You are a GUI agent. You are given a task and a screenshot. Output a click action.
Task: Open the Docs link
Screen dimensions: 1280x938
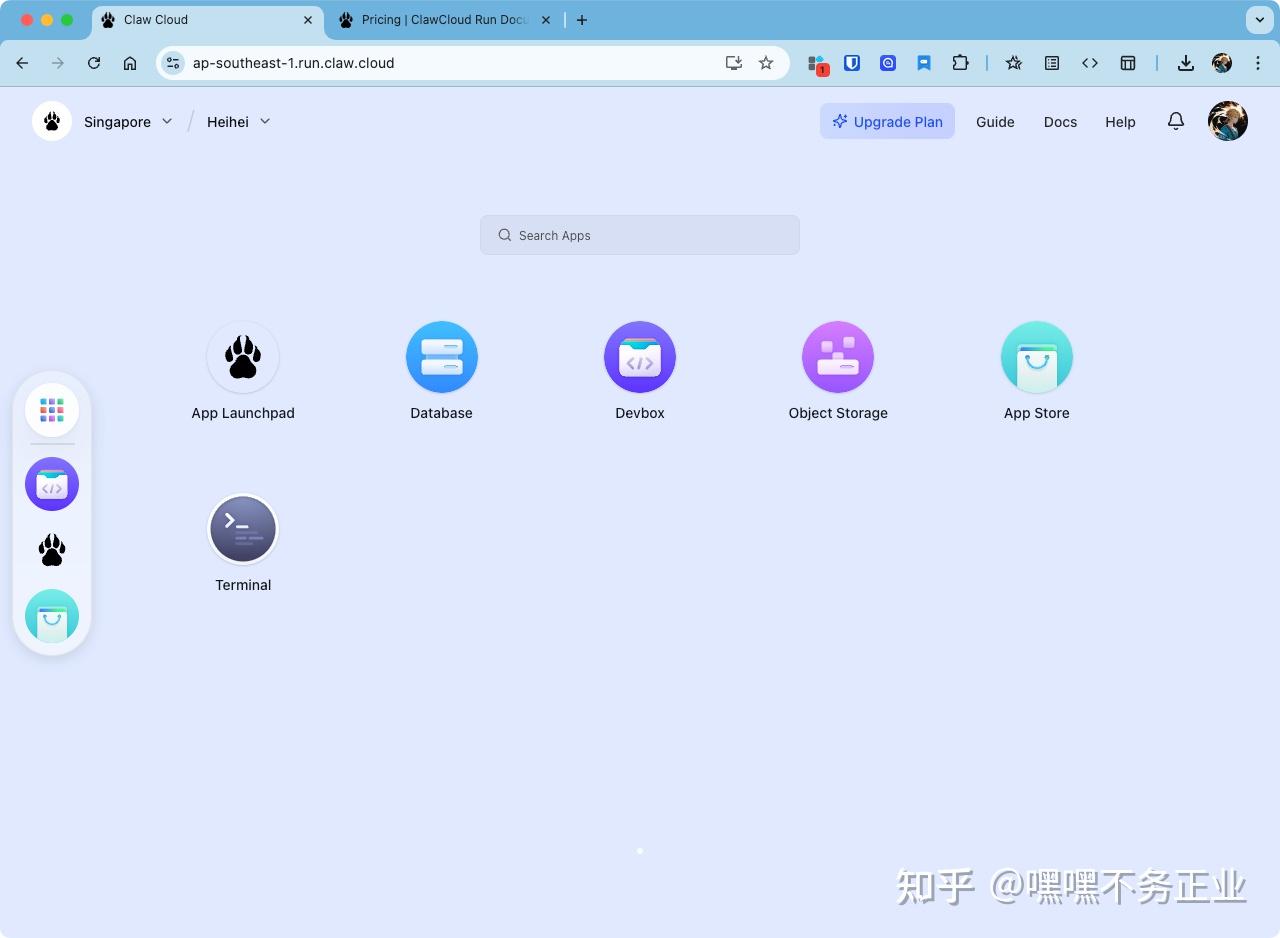[x=1060, y=121]
